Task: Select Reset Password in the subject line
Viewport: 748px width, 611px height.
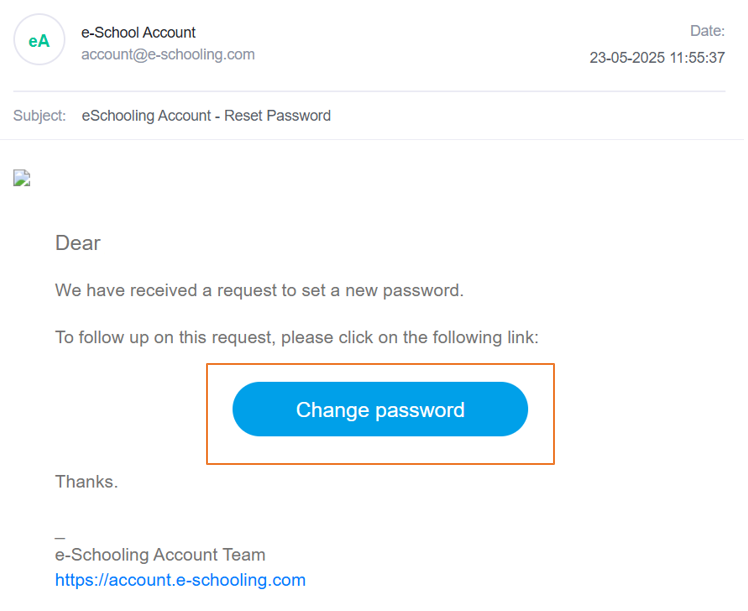Action: 277,115
